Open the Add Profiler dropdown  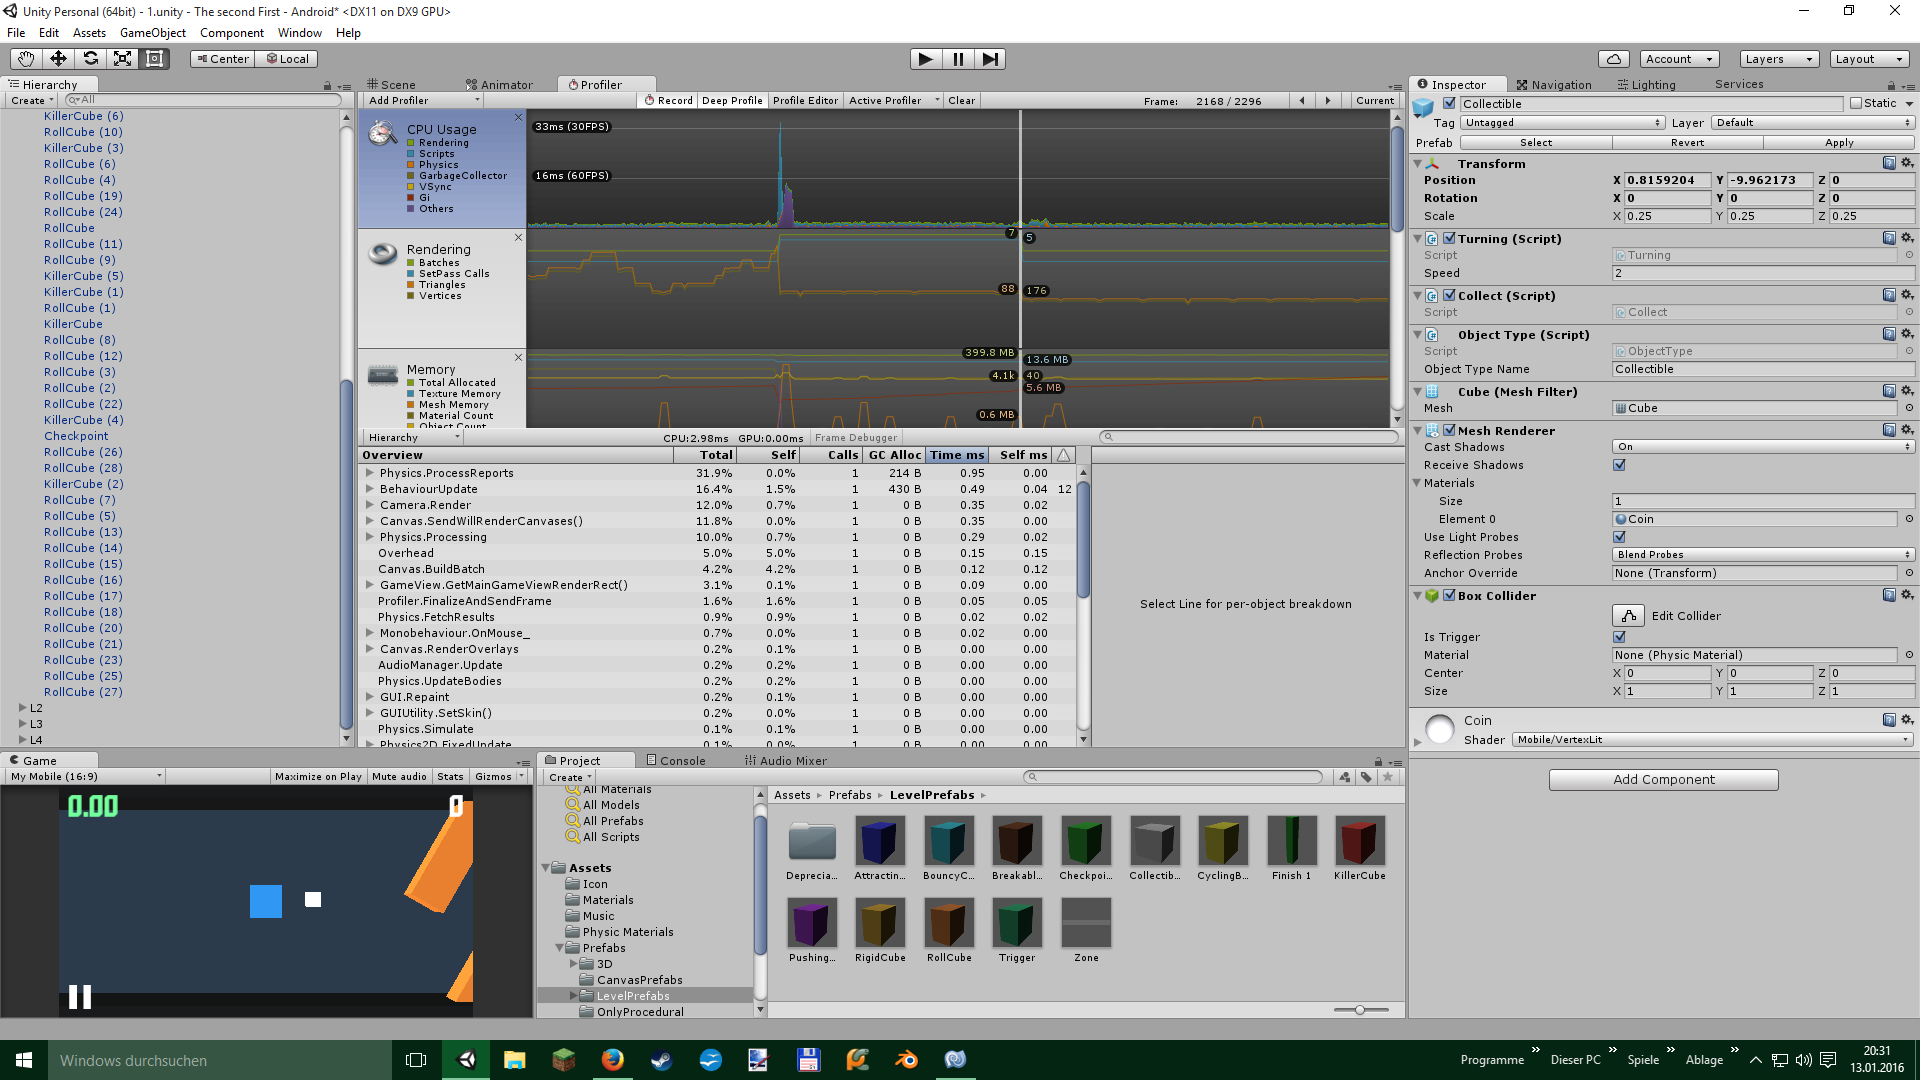(x=423, y=100)
